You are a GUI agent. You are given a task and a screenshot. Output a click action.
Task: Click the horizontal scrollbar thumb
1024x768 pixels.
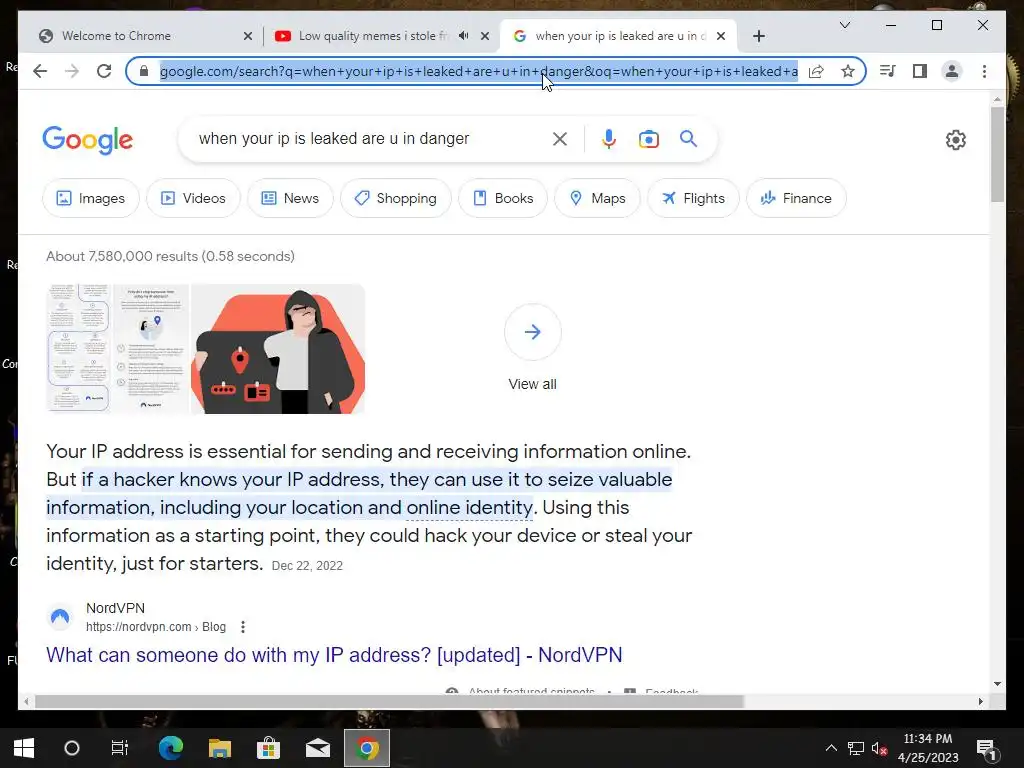(389, 701)
